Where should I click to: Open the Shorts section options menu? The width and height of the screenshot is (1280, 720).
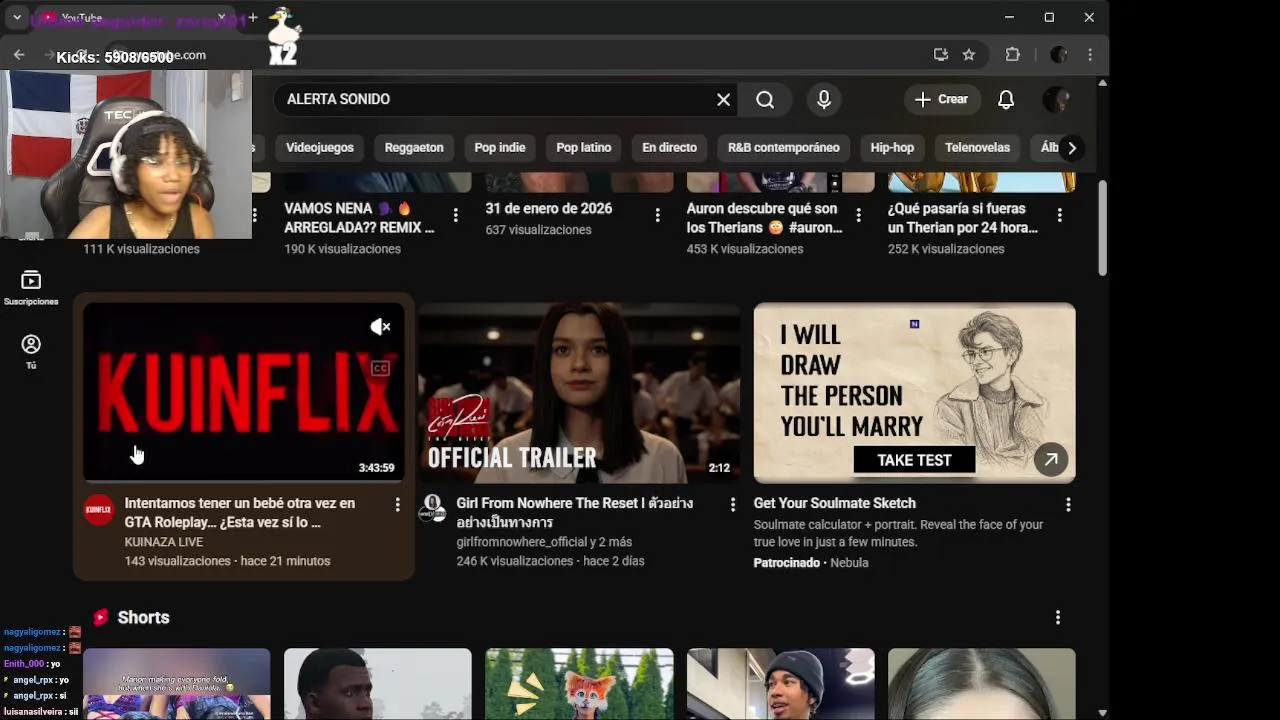(x=1057, y=618)
